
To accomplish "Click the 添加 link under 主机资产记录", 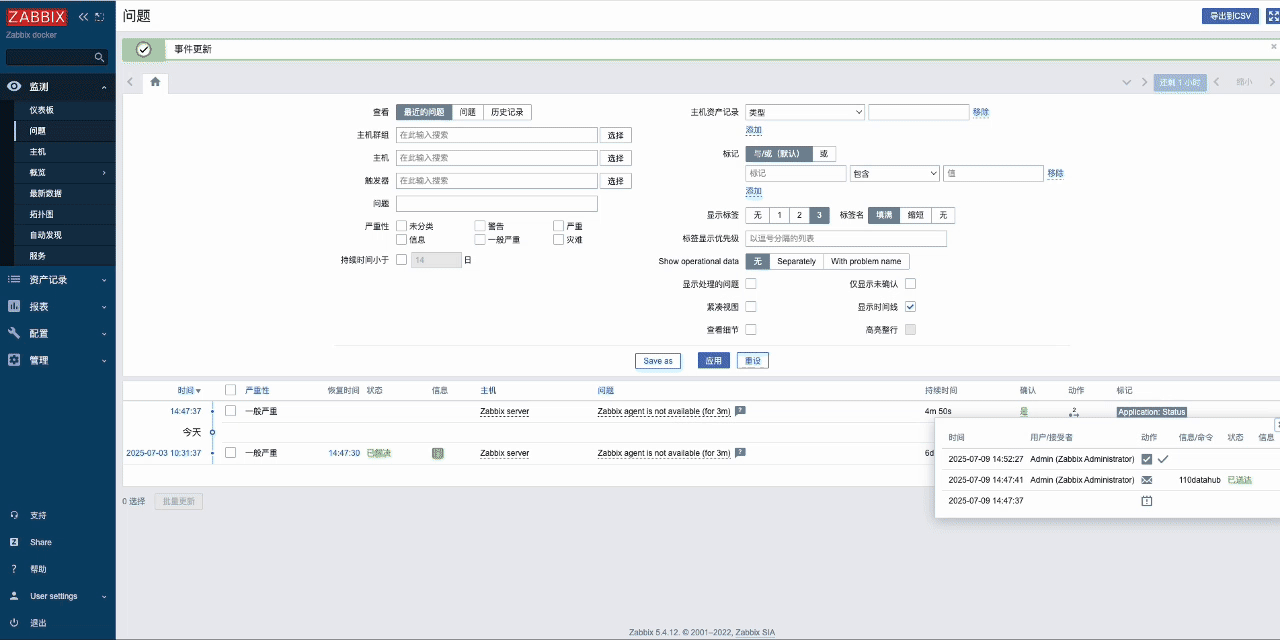I will point(754,130).
